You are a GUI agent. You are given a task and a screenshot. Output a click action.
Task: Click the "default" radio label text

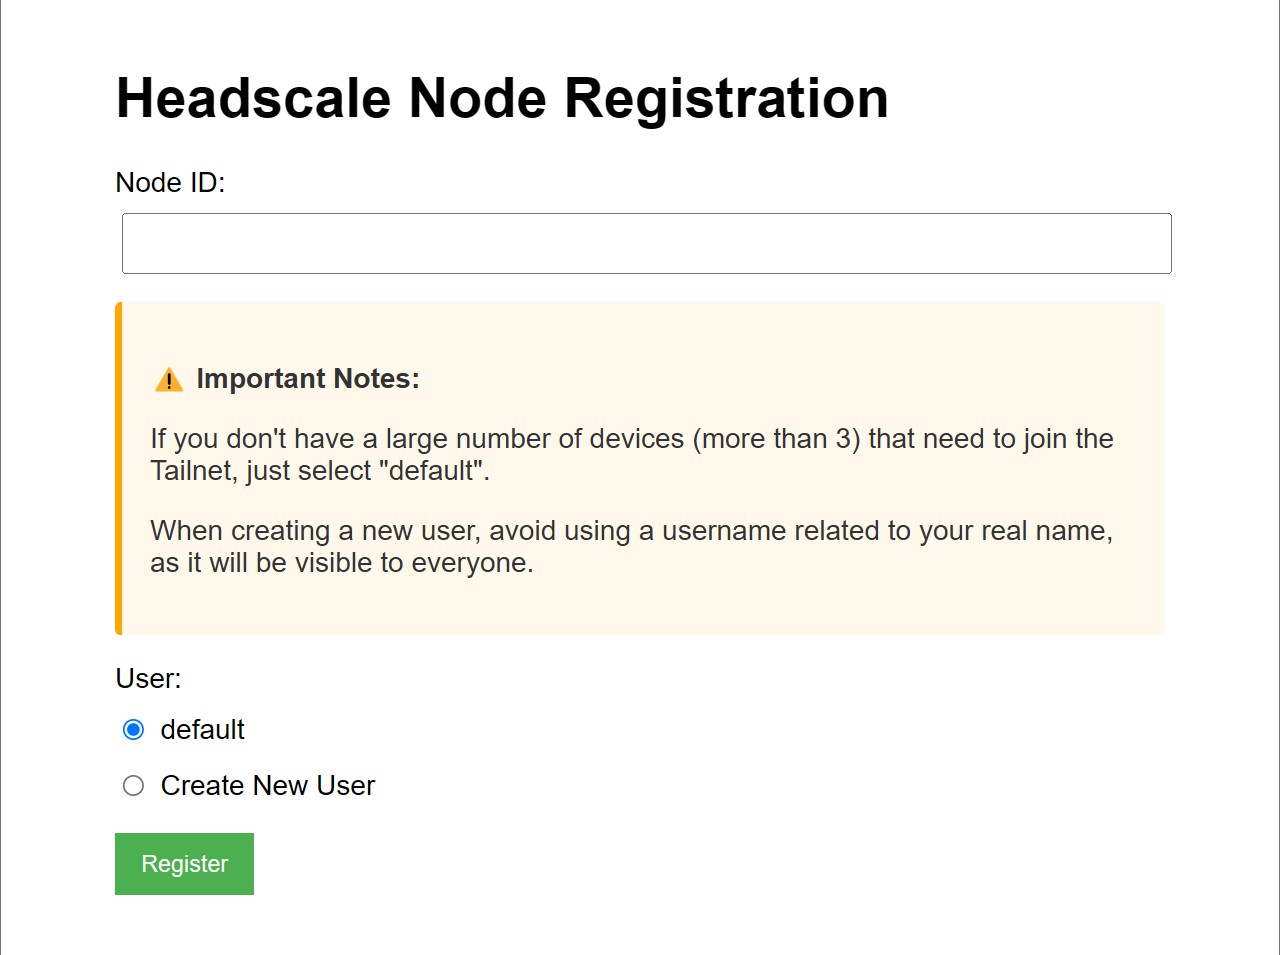click(202, 730)
